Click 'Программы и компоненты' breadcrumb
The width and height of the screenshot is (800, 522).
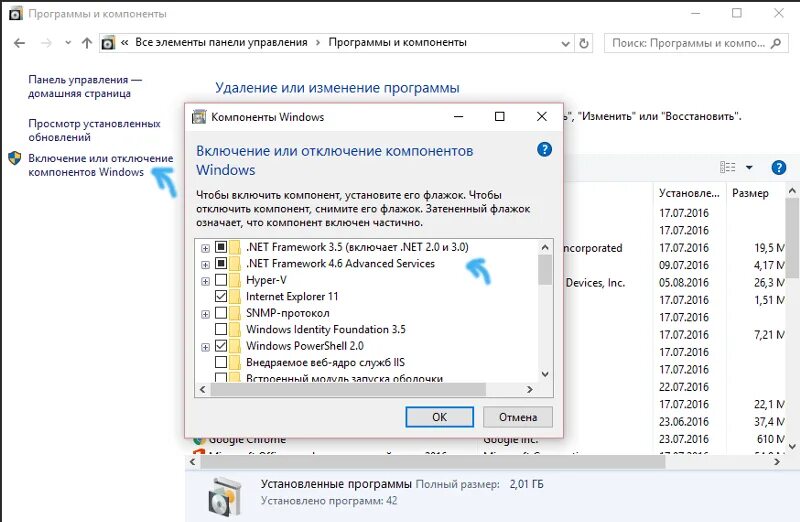397,42
